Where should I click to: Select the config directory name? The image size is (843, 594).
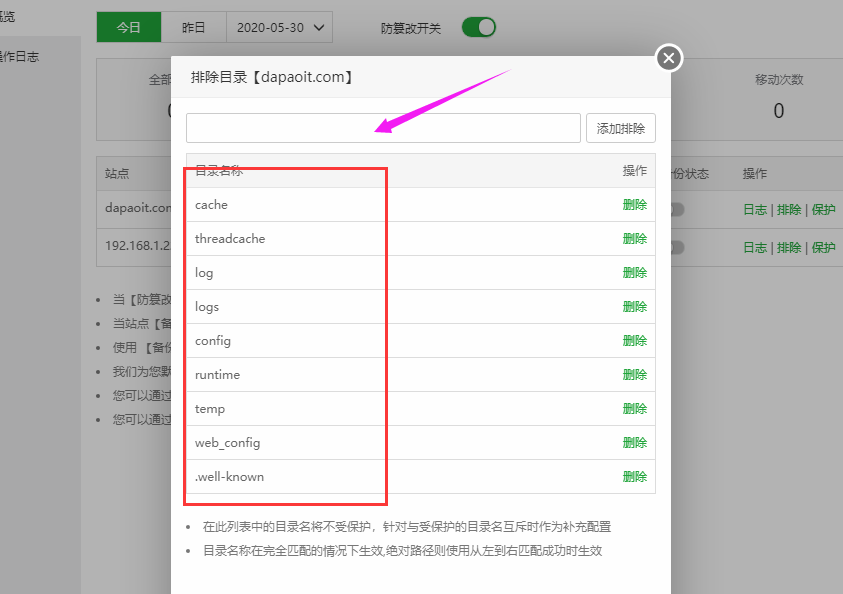tap(213, 341)
